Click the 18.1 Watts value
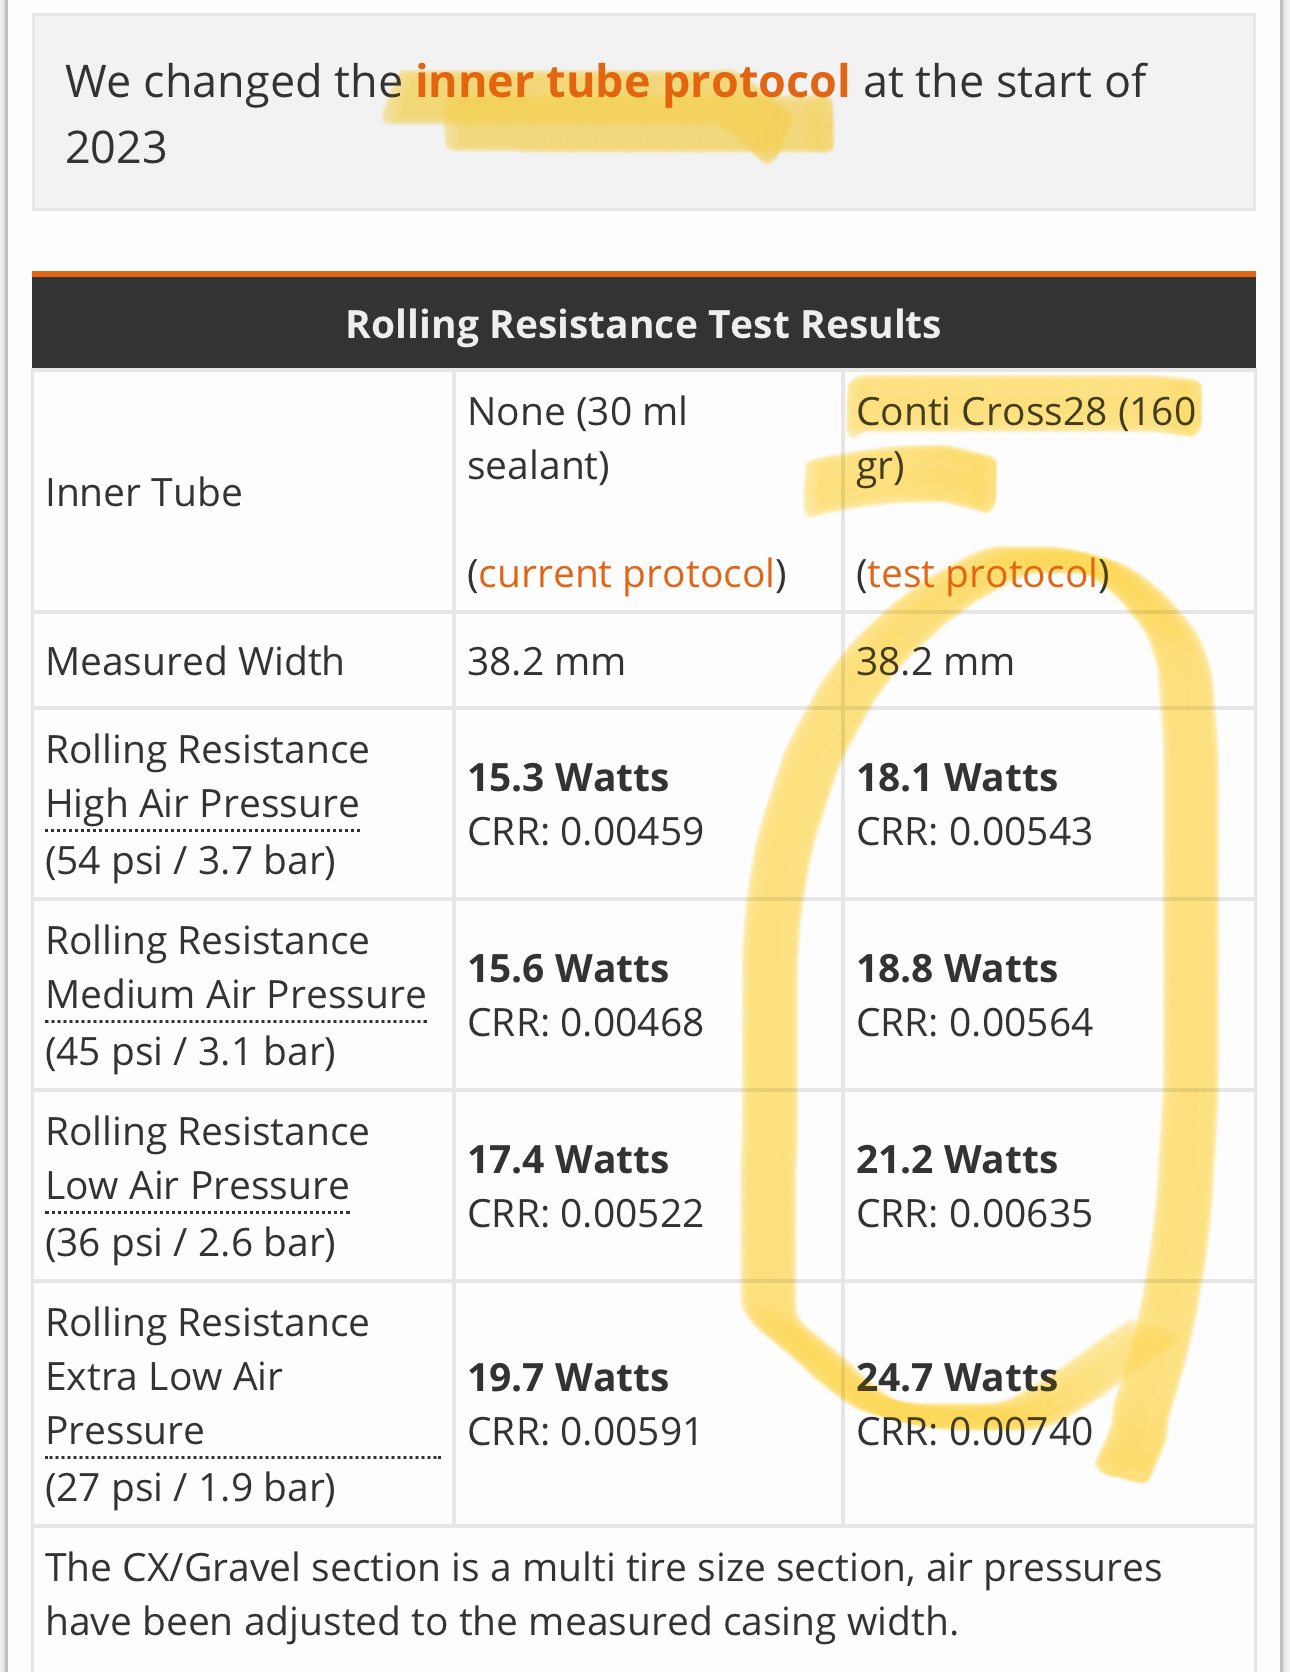Image resolution: width=1290 pixels, height=1672 pixels. 957,778
